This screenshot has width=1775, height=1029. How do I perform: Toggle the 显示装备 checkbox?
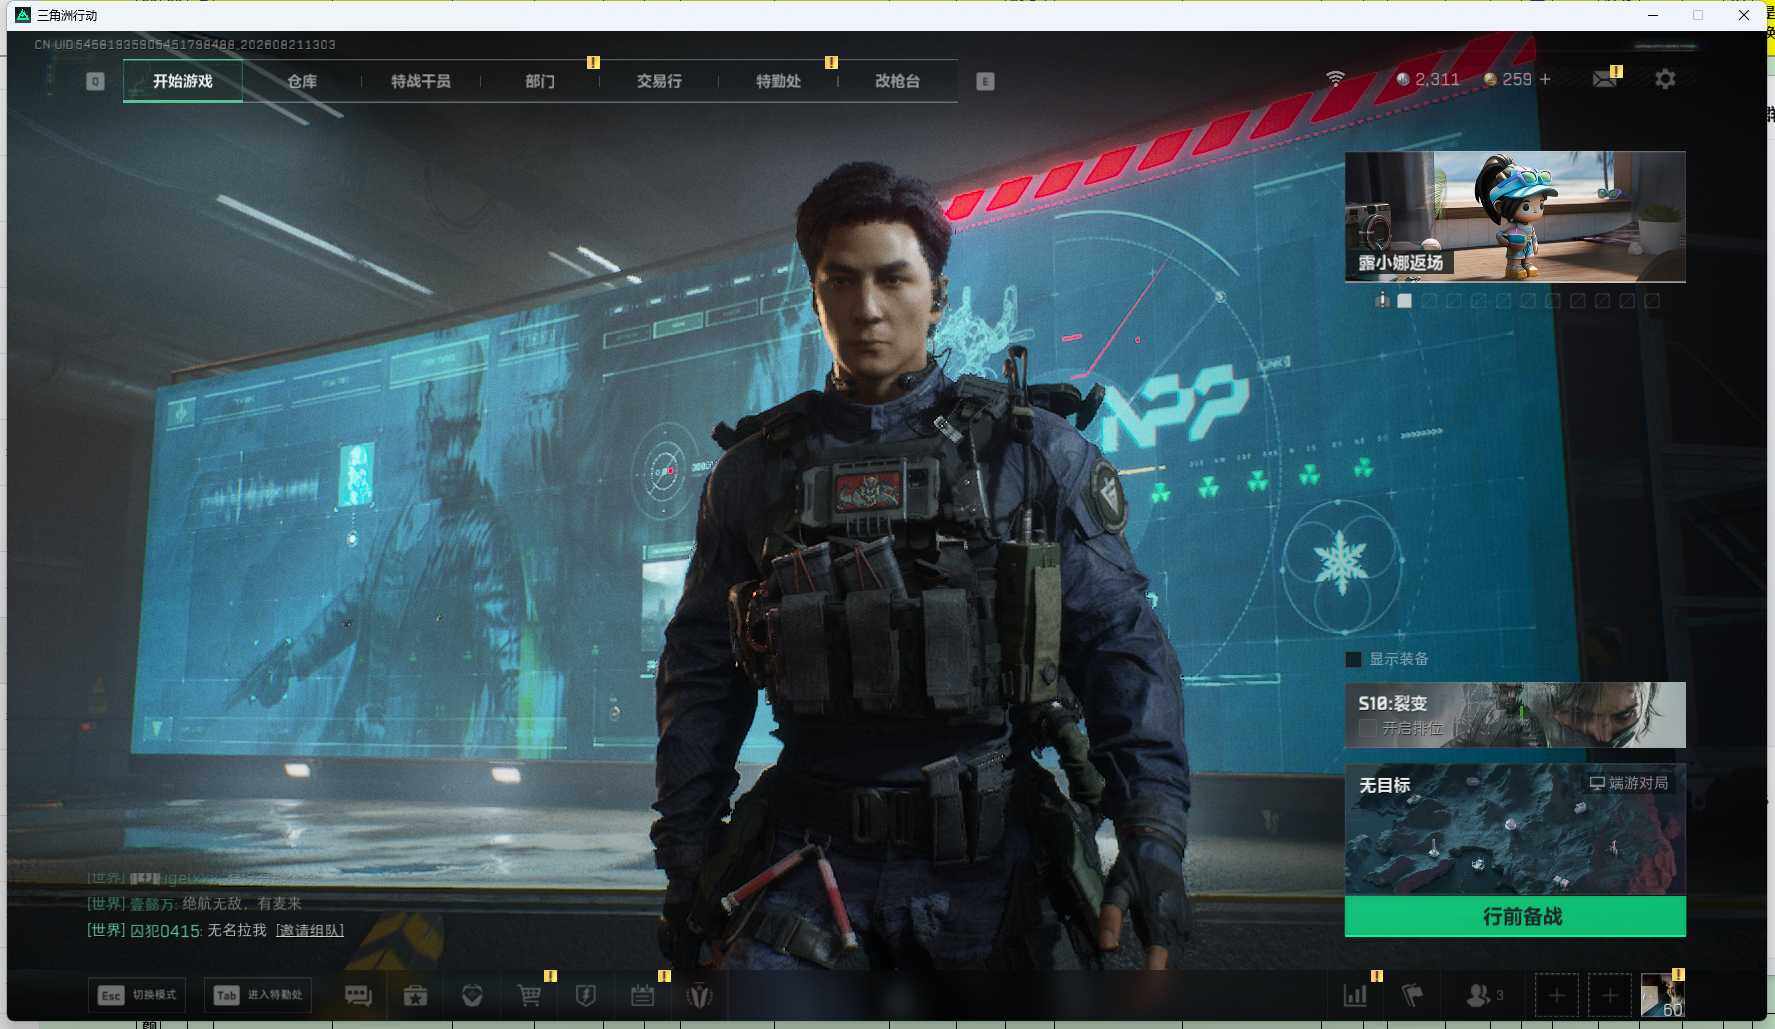coord(1354,659)
